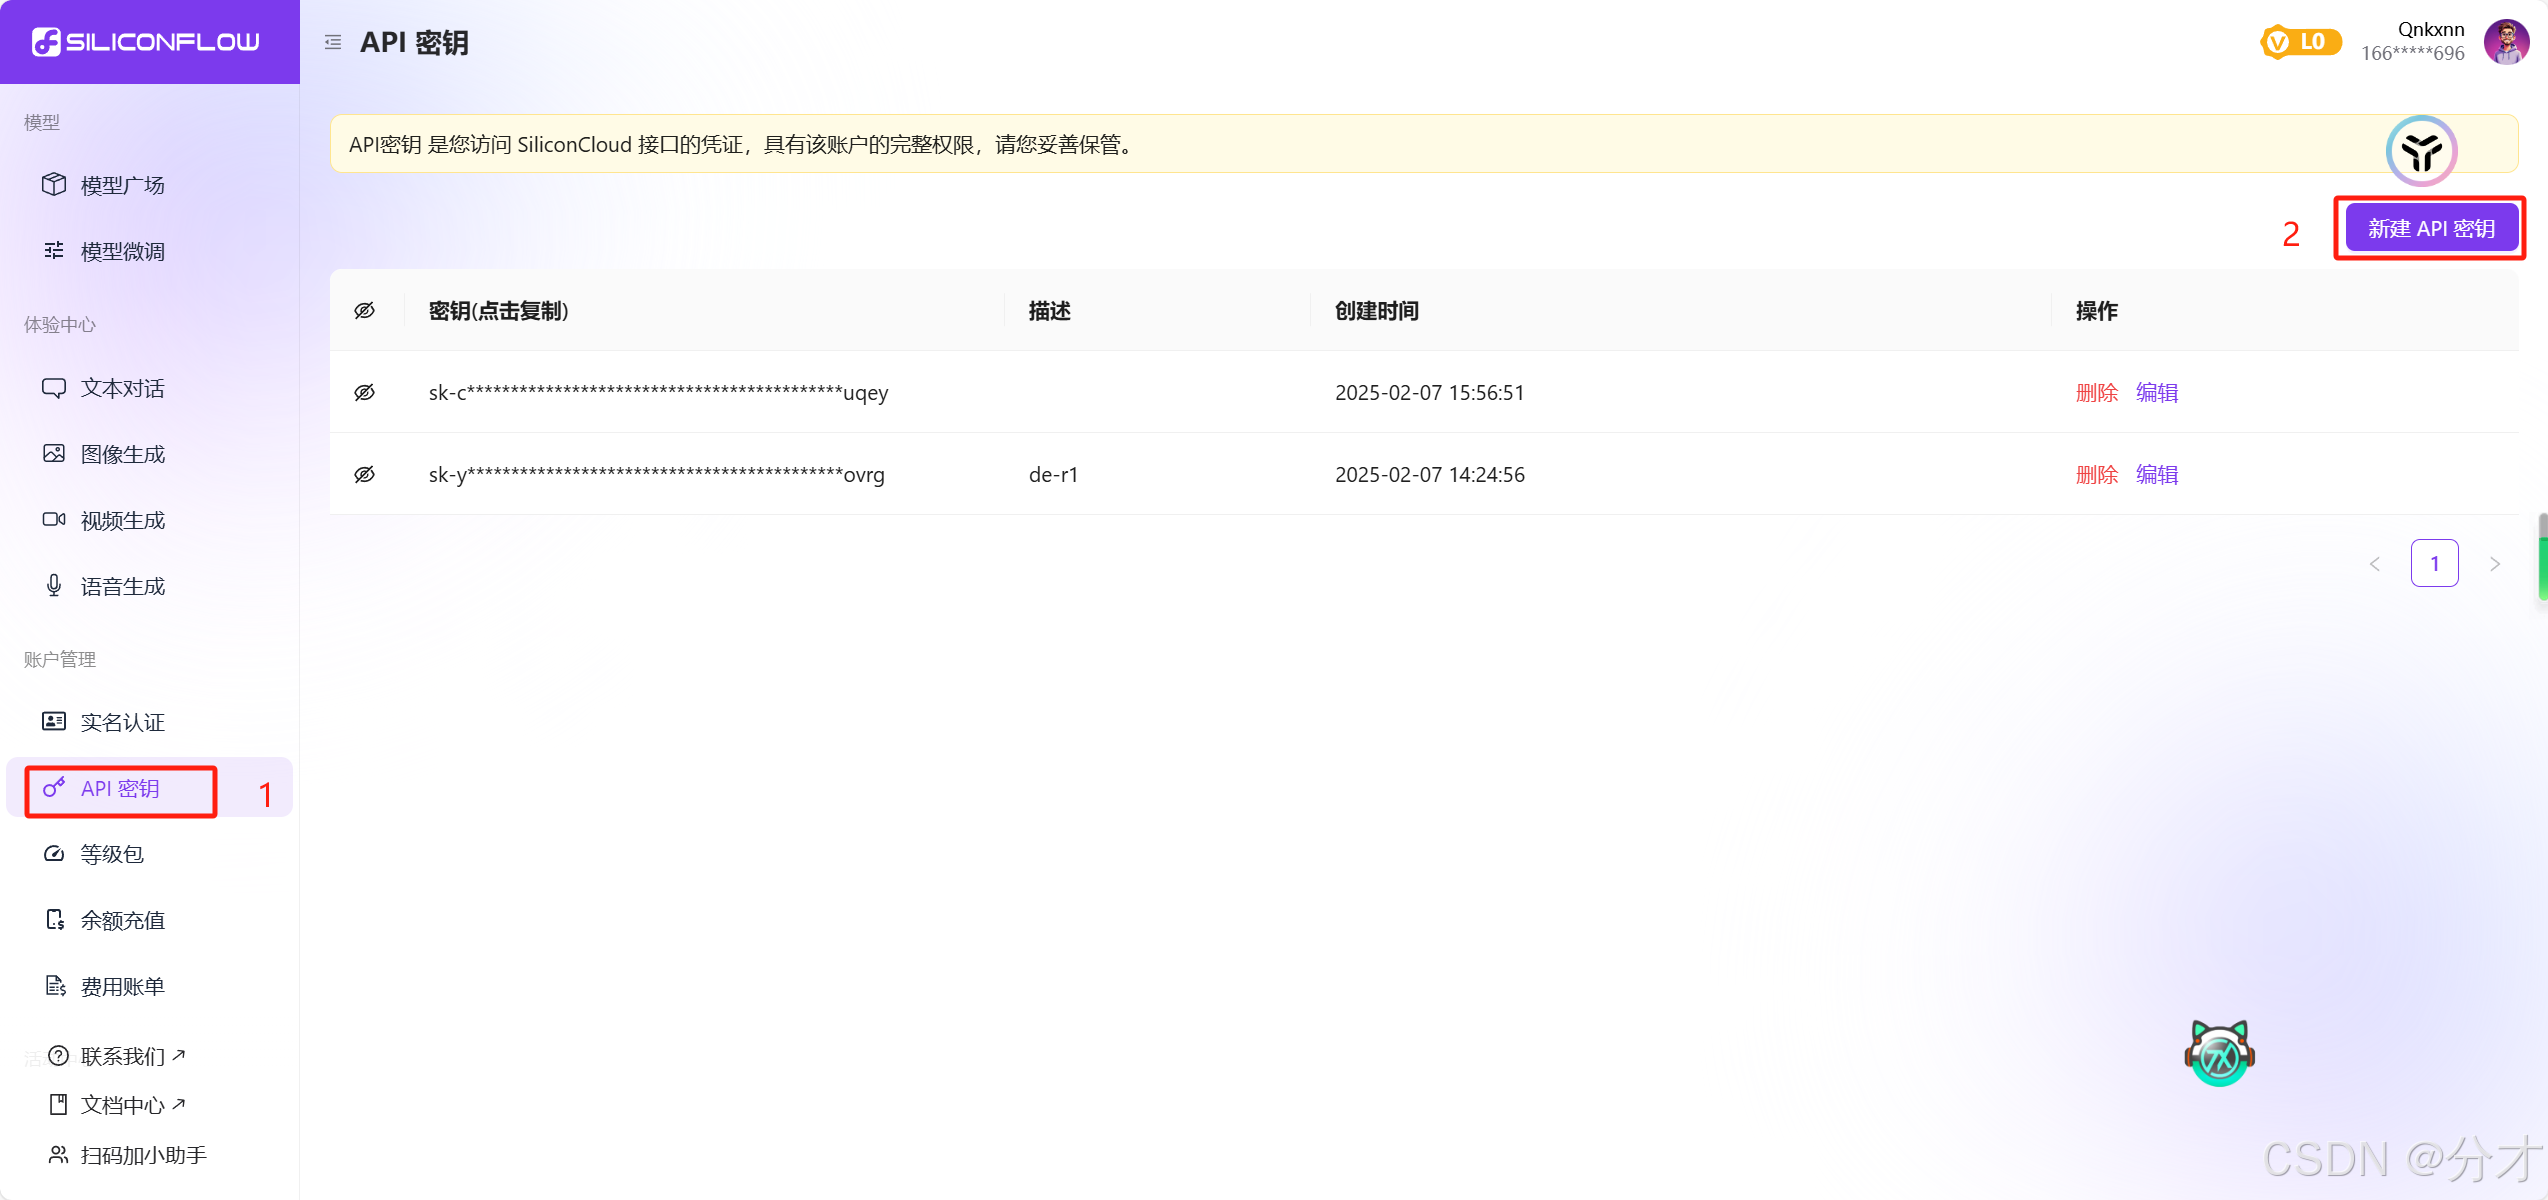The image size is (2548, 1200).
Task: Select API 密钥 in the sidebar
Action: click(x=120, y=789)
